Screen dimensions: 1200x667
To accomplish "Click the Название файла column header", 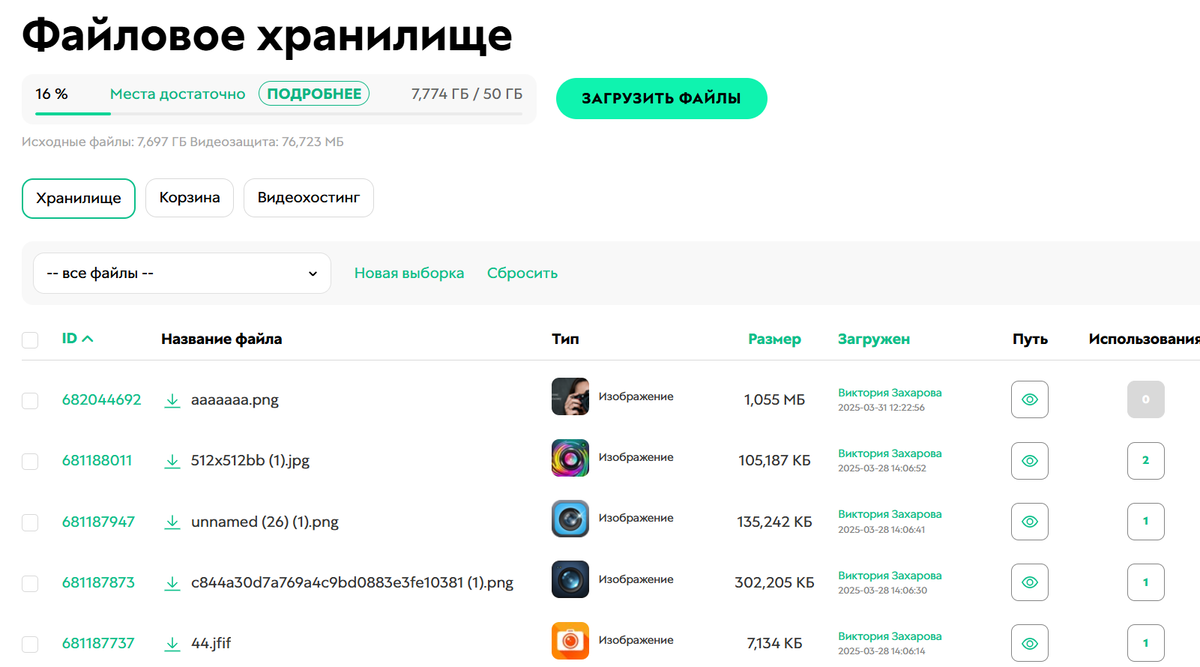I will pos(221,339).
